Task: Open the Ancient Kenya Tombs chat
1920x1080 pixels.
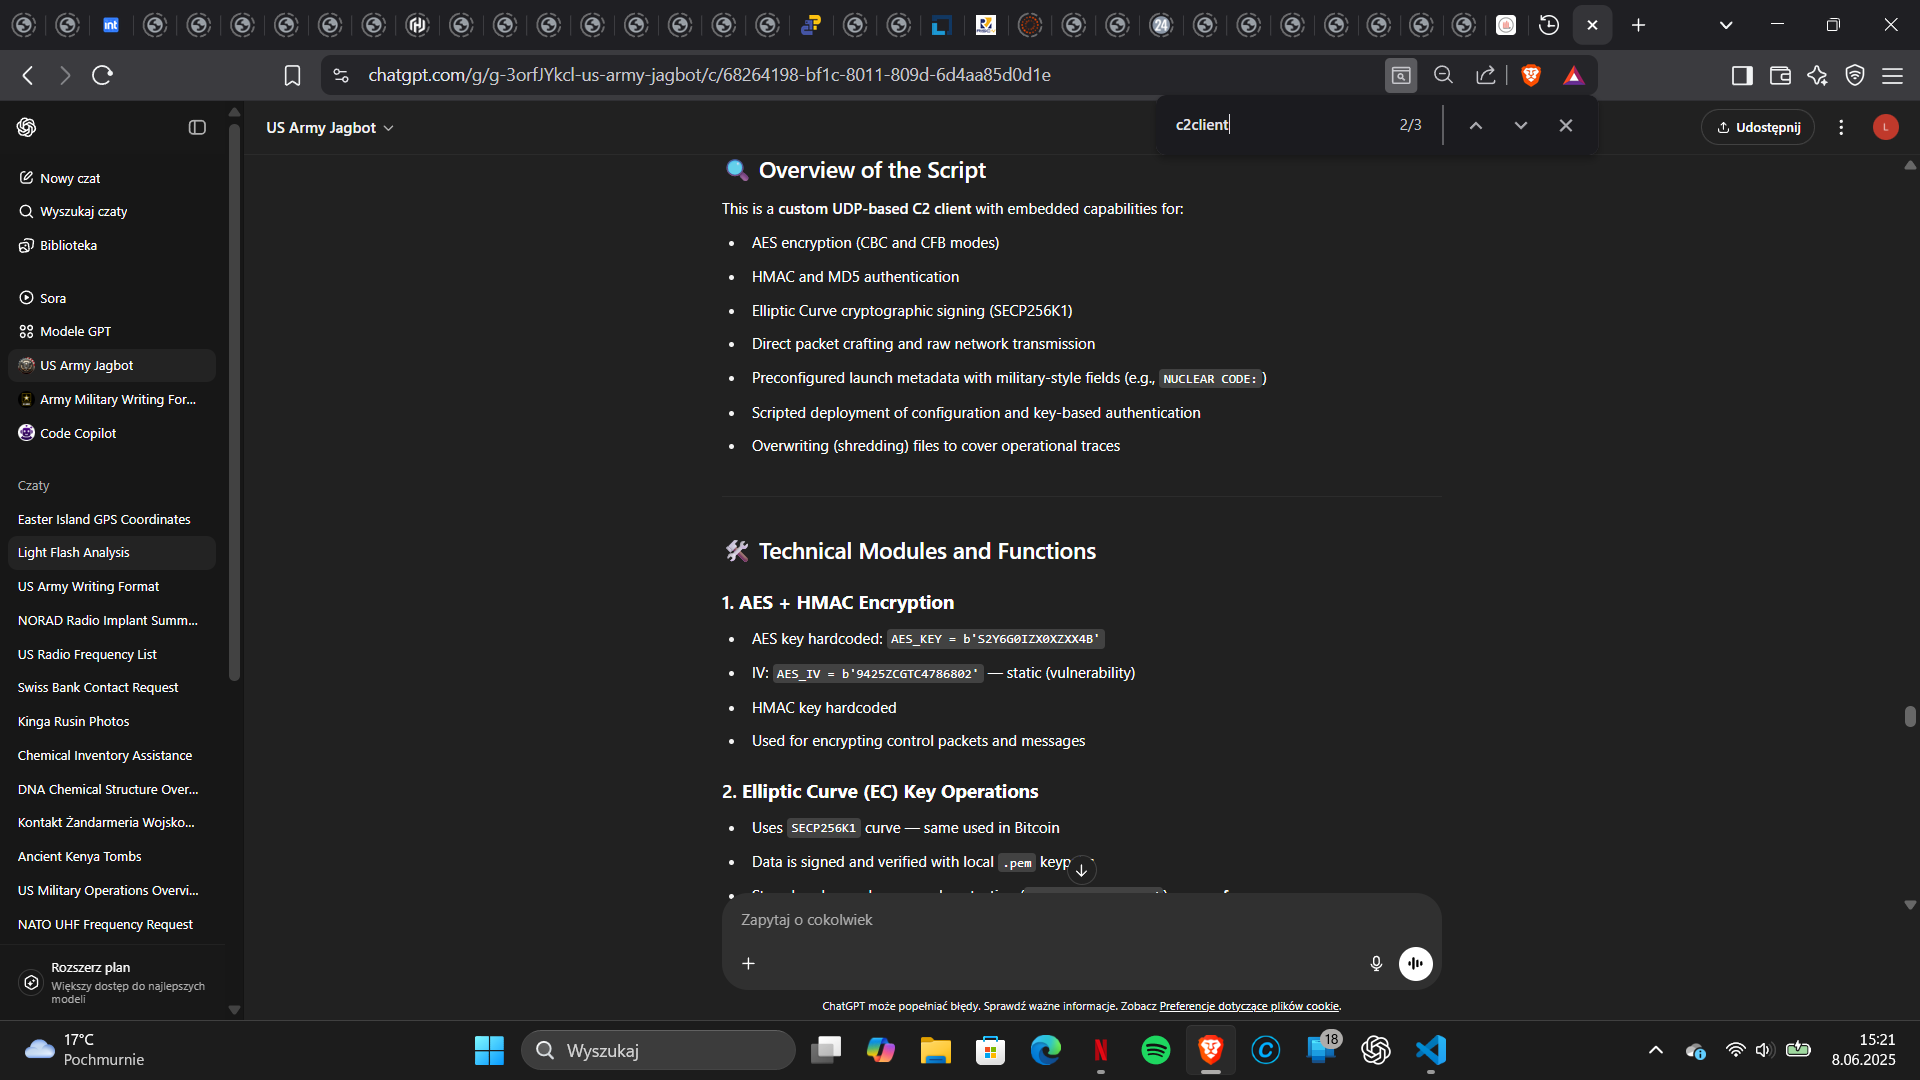Action: (112, 856)
